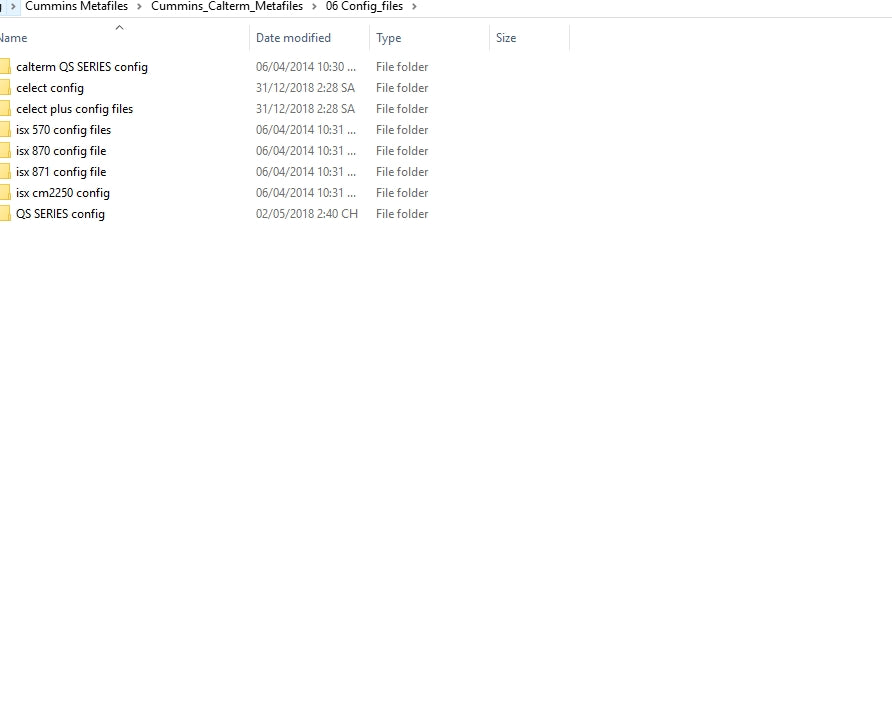Screen dimensions: 892x701
Task: Open the isx cm2250 config folder icon
Action: pyautogui.click(x=8, y=192)
